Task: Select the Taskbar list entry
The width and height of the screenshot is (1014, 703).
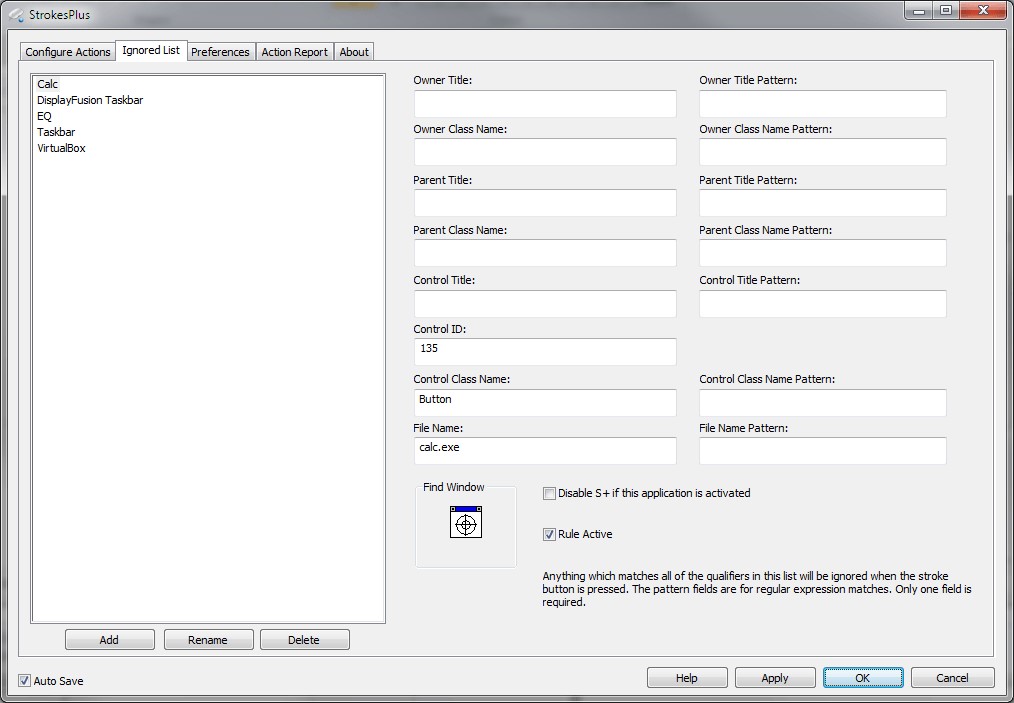Action: 56,132
